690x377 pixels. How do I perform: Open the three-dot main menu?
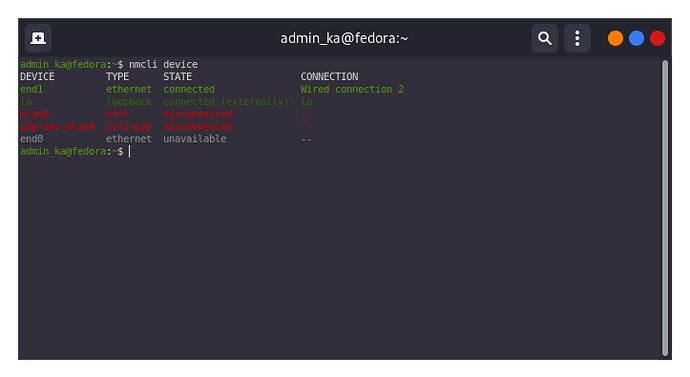coord(577,38)
